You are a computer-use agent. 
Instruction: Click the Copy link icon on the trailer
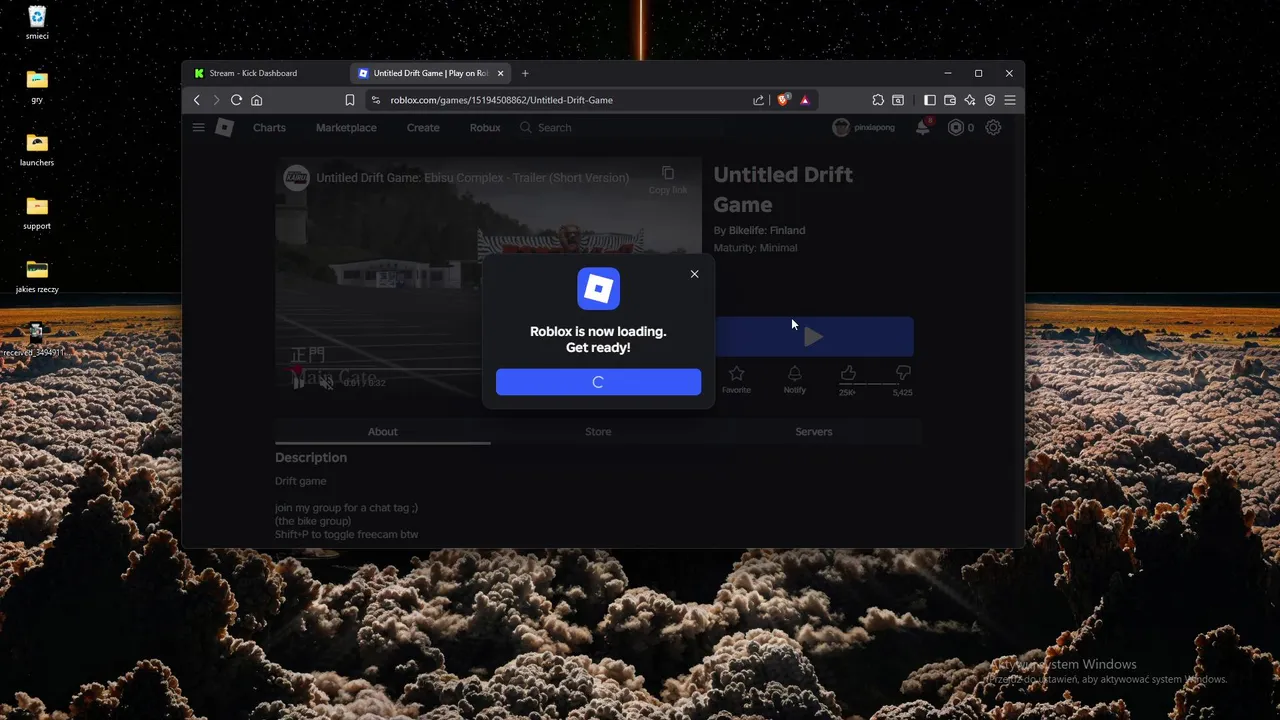coord(668,178)
